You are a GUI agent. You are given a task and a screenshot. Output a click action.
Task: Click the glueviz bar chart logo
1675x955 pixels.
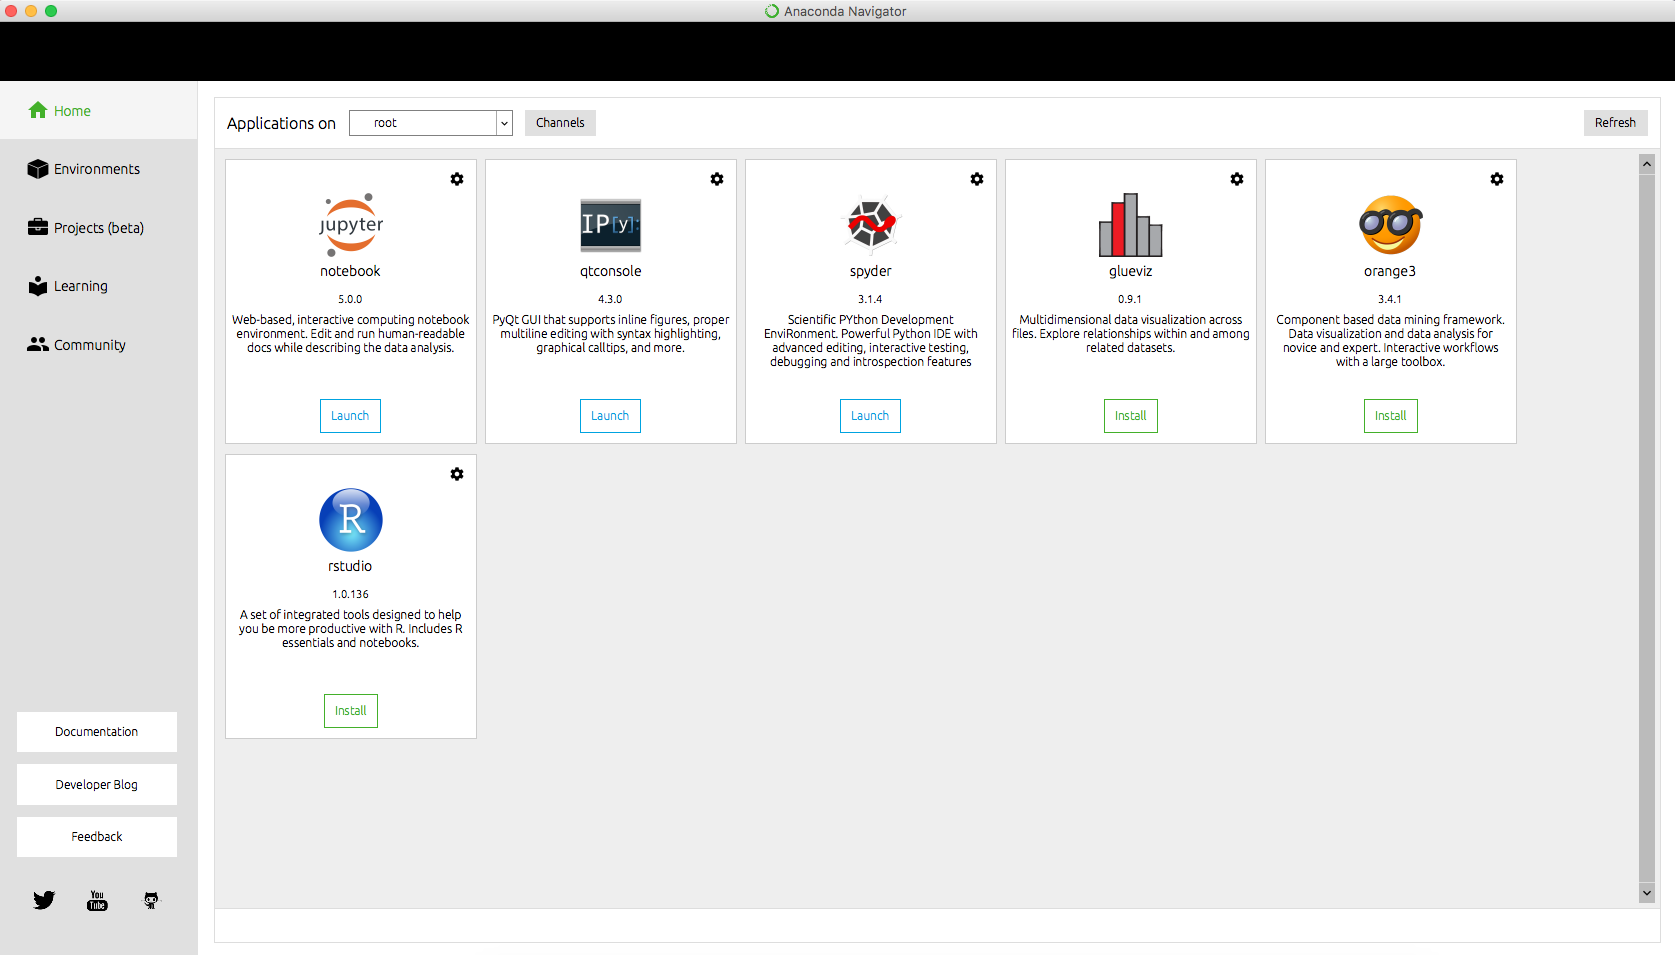click(1131, 225)
